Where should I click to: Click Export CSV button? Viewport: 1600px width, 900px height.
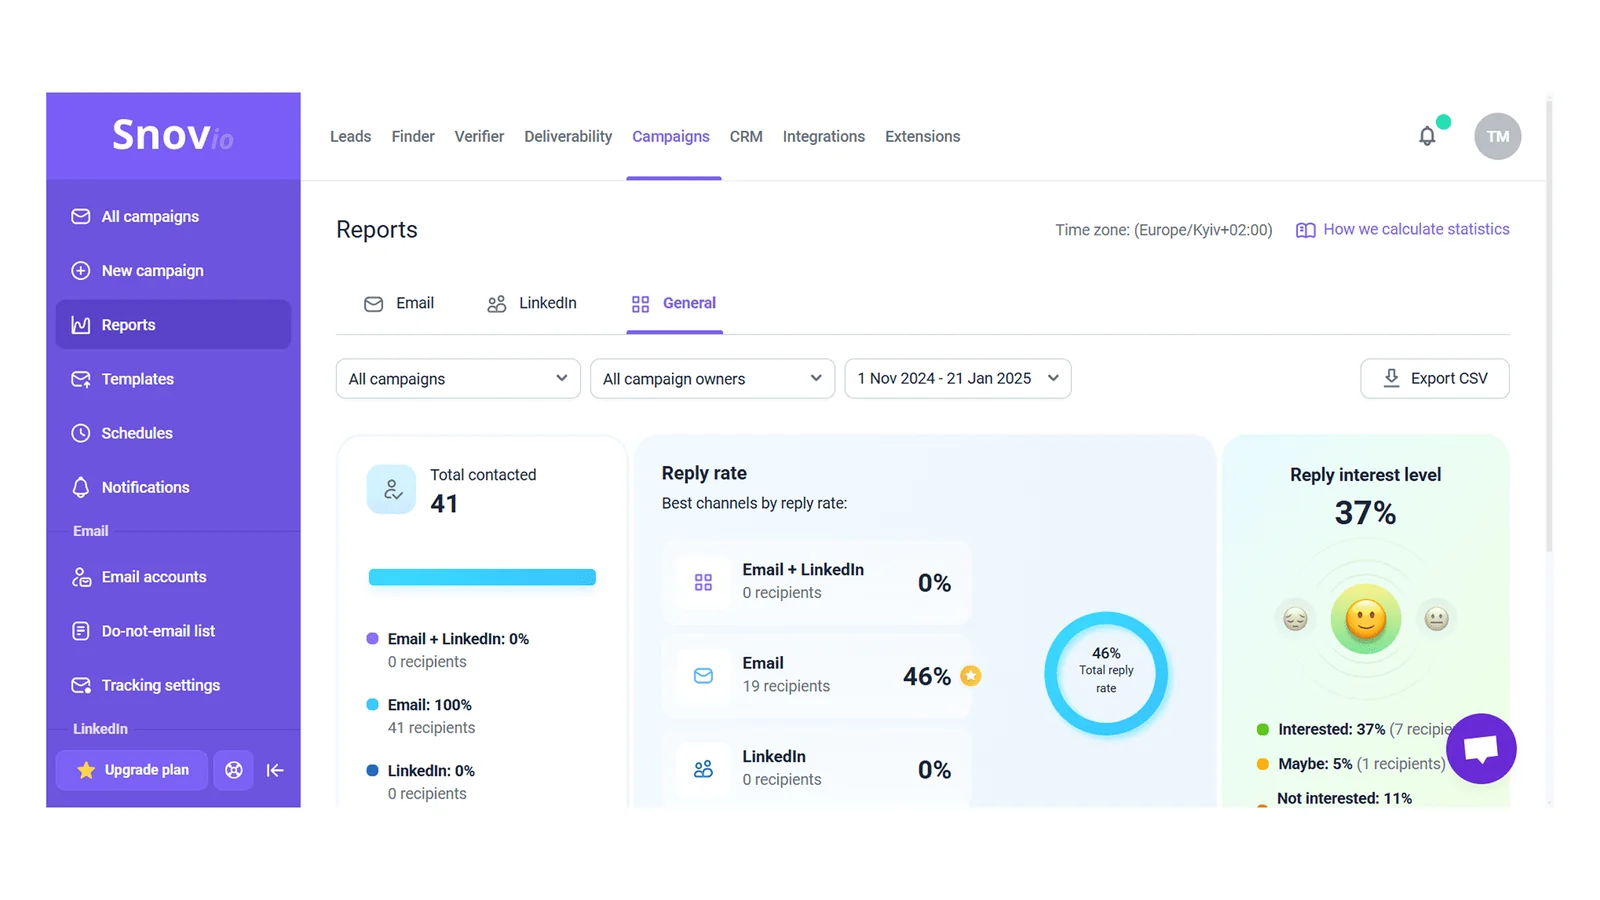(x=1434, y=379)
